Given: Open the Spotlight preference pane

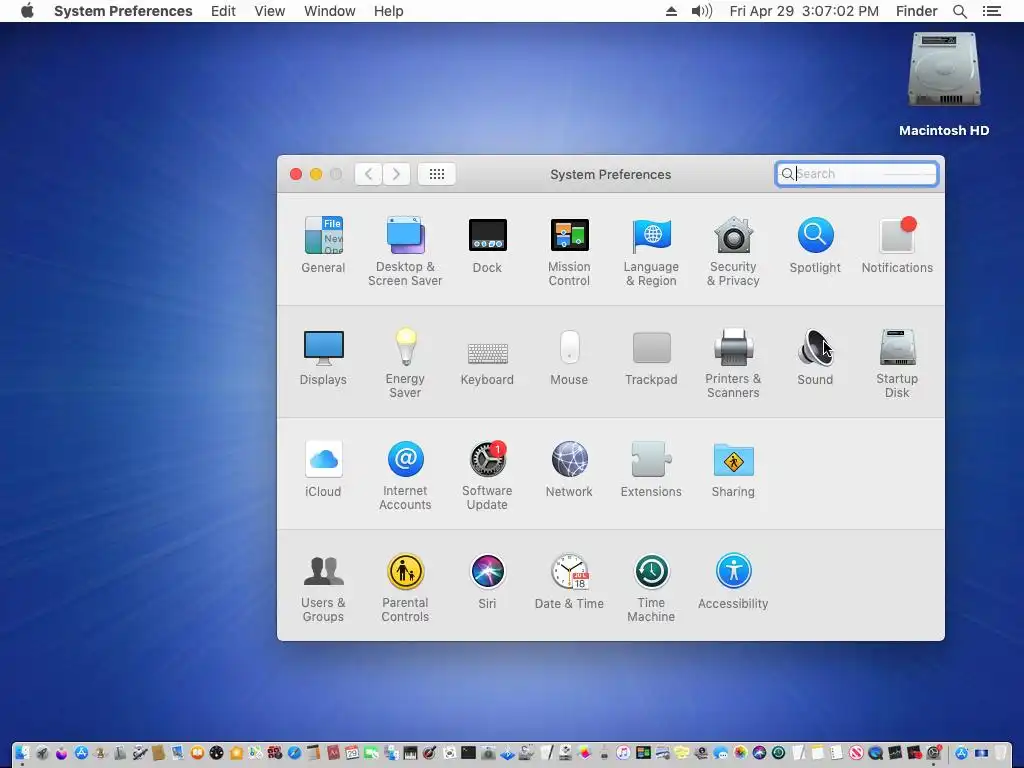Looking at the screenshot, I should pyautogui.click(x=815, y=246).
